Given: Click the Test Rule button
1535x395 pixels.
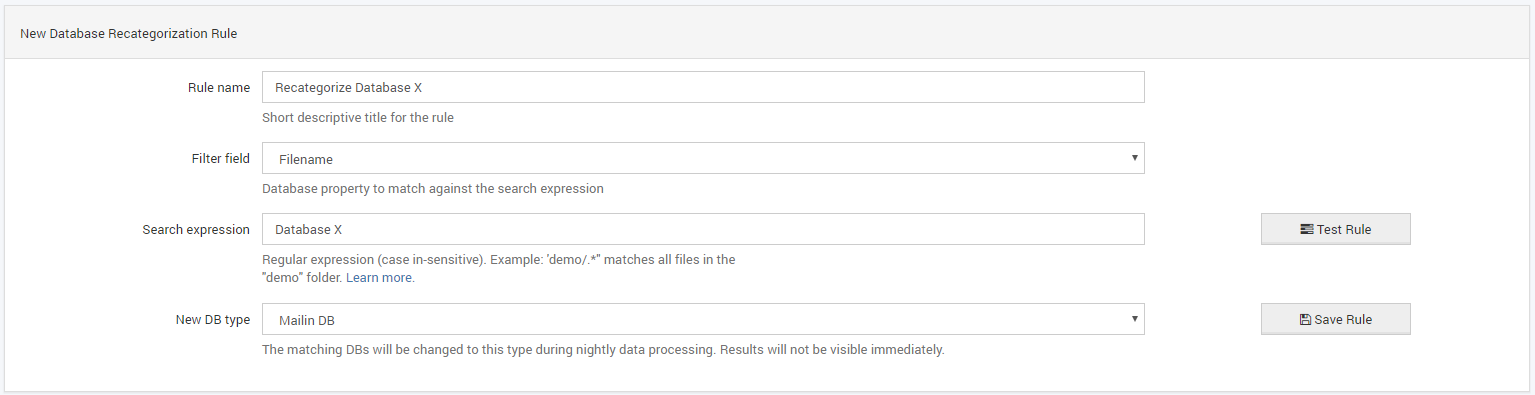Looking at the screenshot, I should point(1335,229).
